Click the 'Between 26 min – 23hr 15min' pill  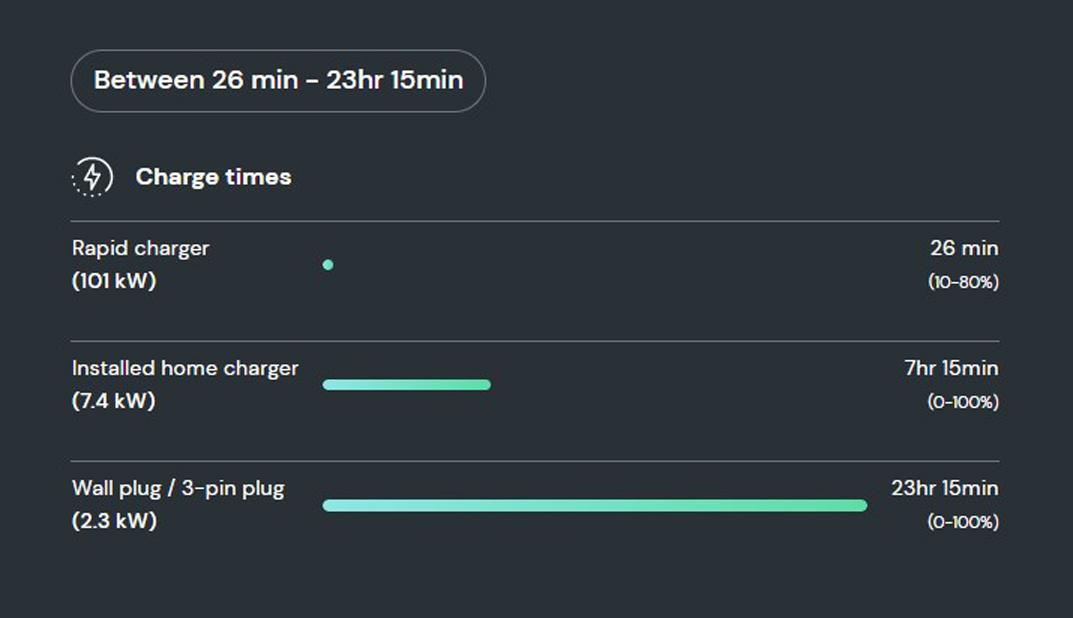click(x=278, y=81)
